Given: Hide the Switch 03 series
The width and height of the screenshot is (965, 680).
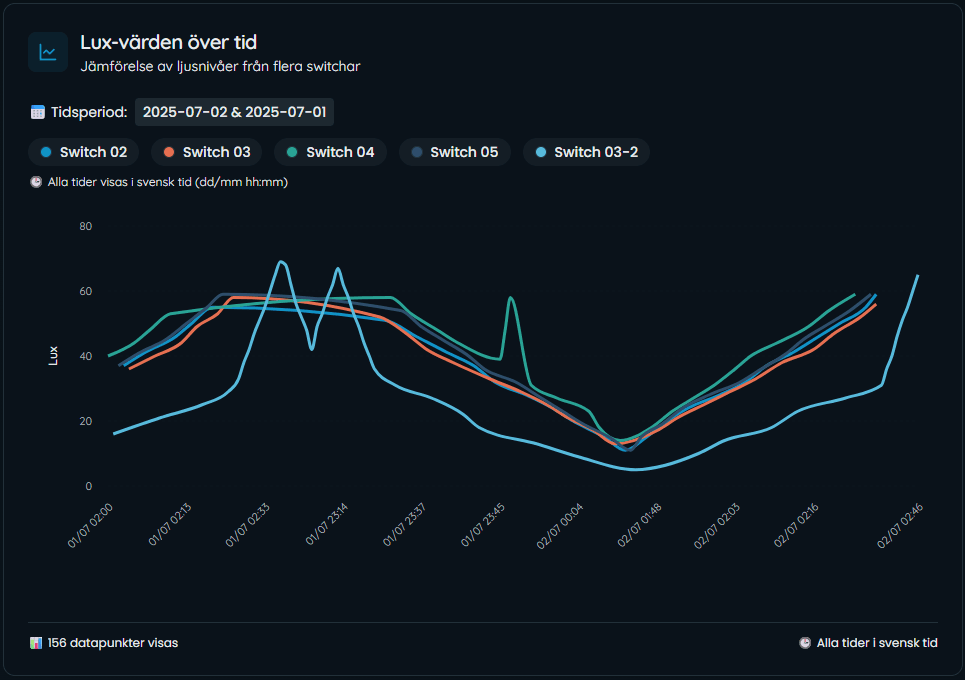Looking at the screenshot, I should pos(206,152).
